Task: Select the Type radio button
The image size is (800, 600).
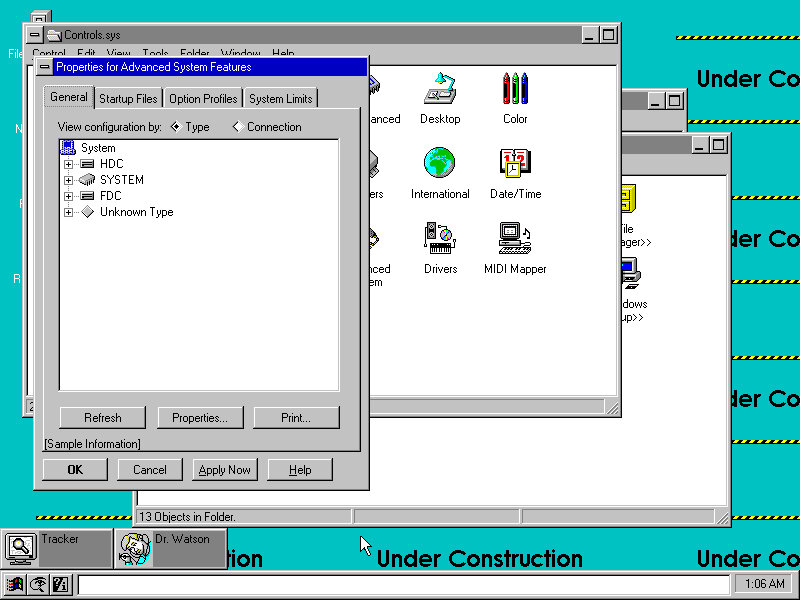Action: 176,127
